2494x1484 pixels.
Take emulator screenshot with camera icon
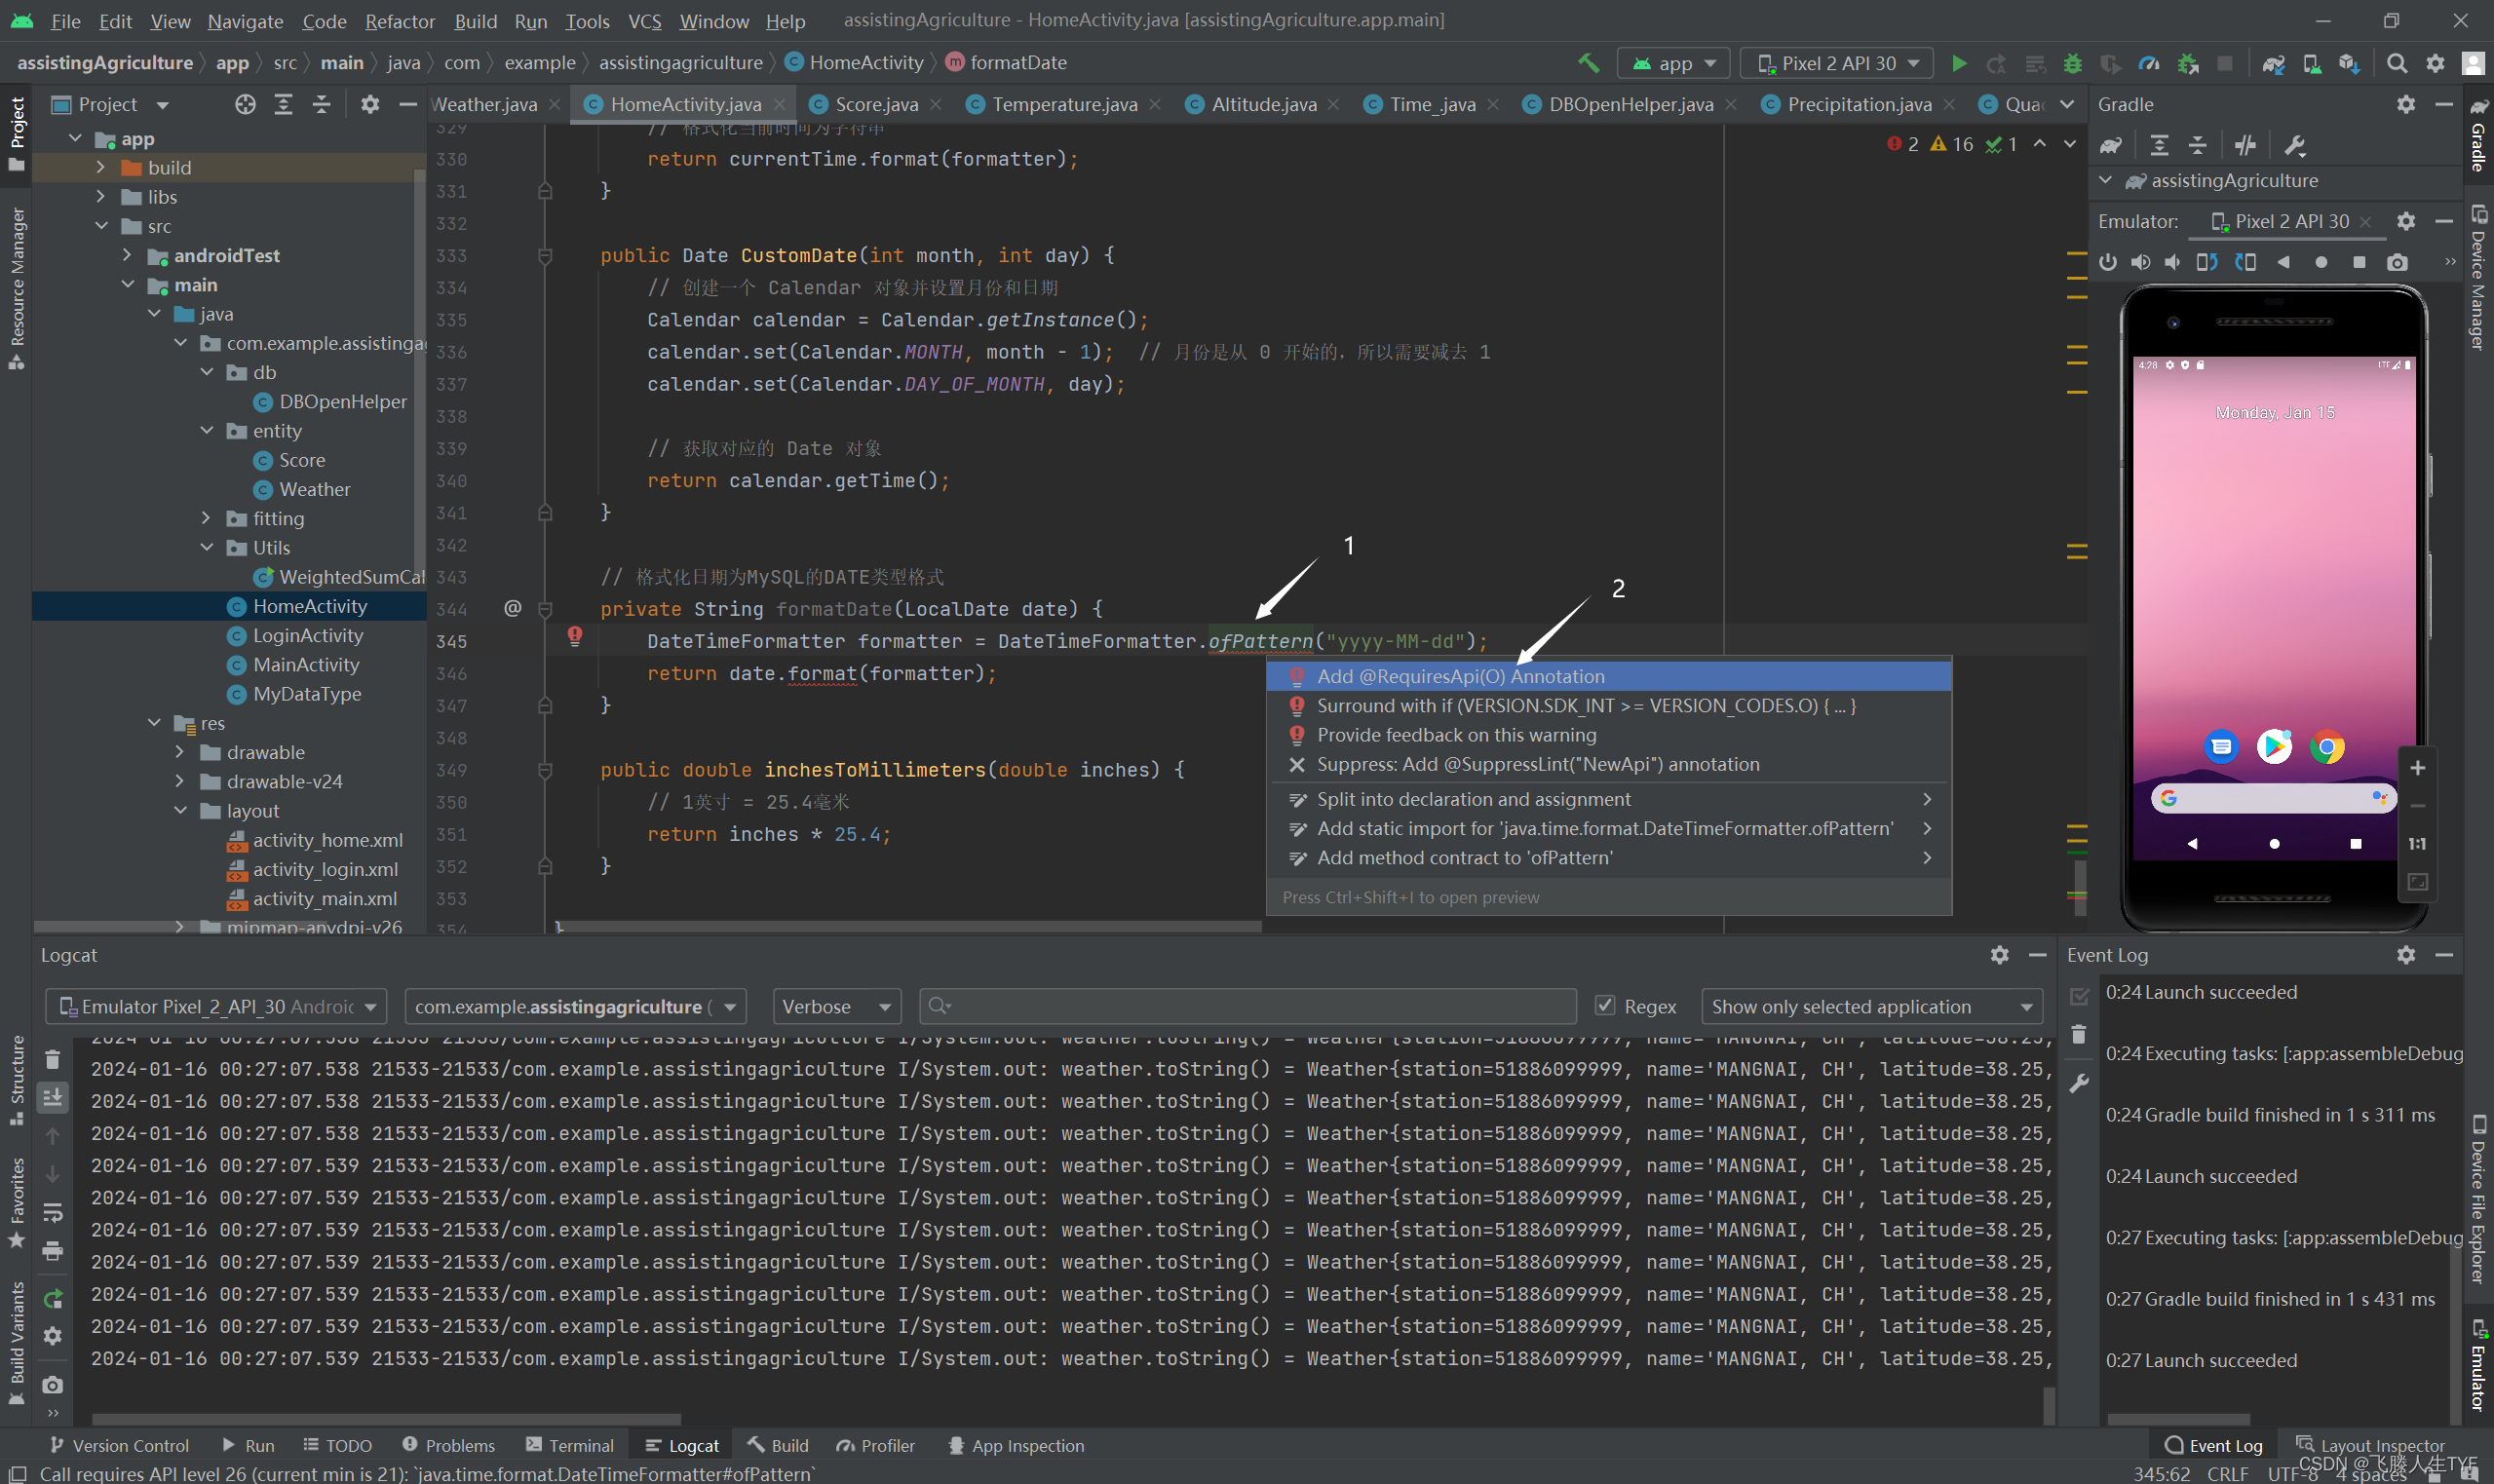tap(2397, 262)
